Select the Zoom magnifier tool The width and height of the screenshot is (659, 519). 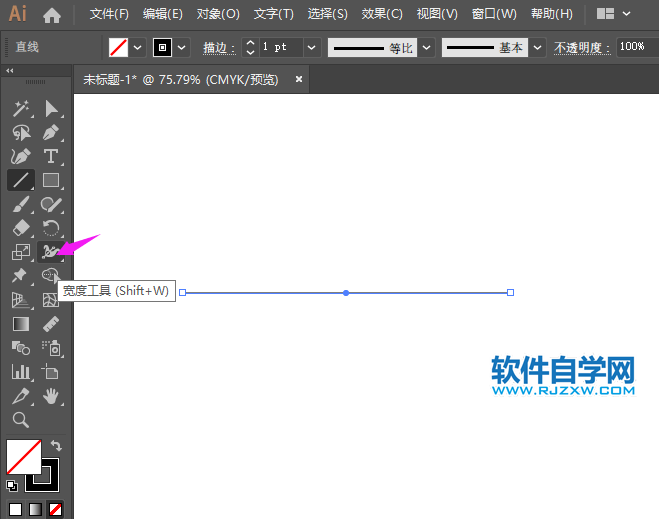point(20,420)
